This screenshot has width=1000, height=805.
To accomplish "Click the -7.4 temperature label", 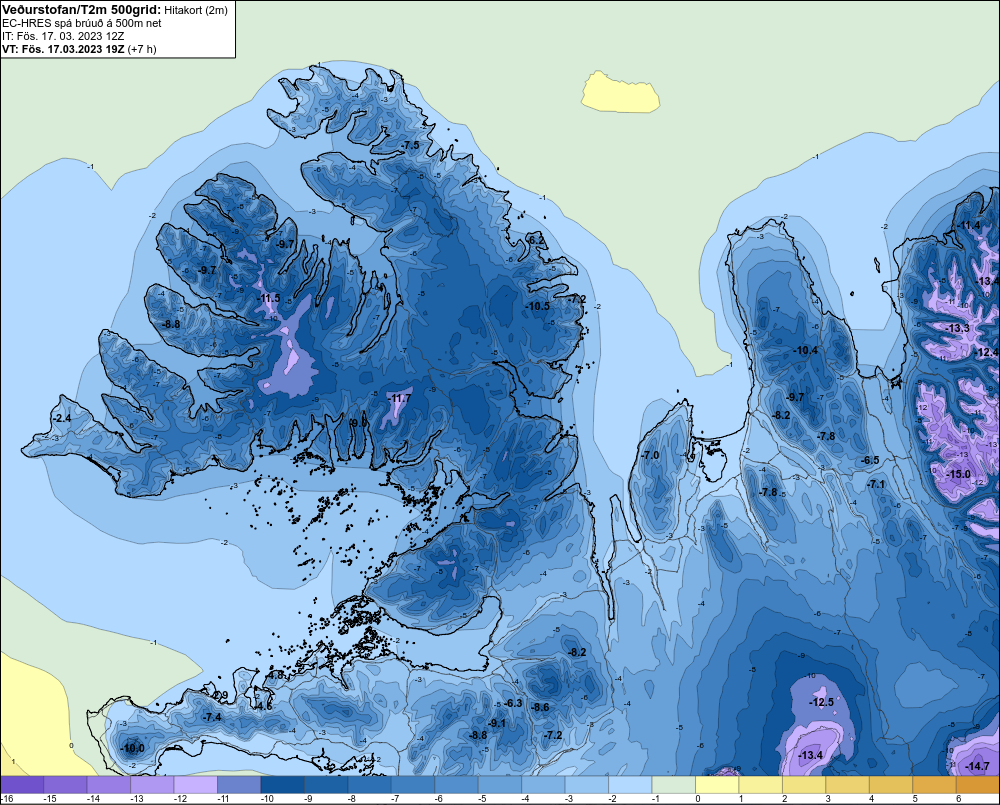I will click(212, 717).
